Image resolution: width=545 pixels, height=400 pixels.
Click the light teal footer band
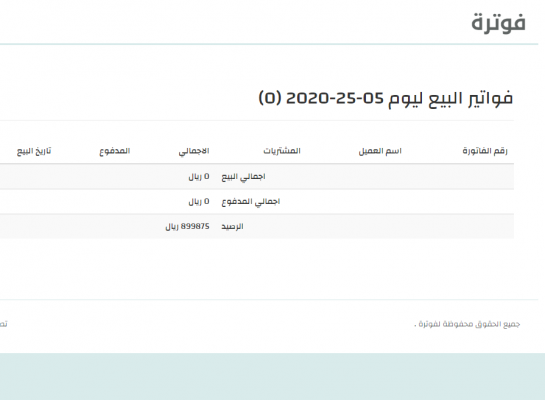[272, 376]
